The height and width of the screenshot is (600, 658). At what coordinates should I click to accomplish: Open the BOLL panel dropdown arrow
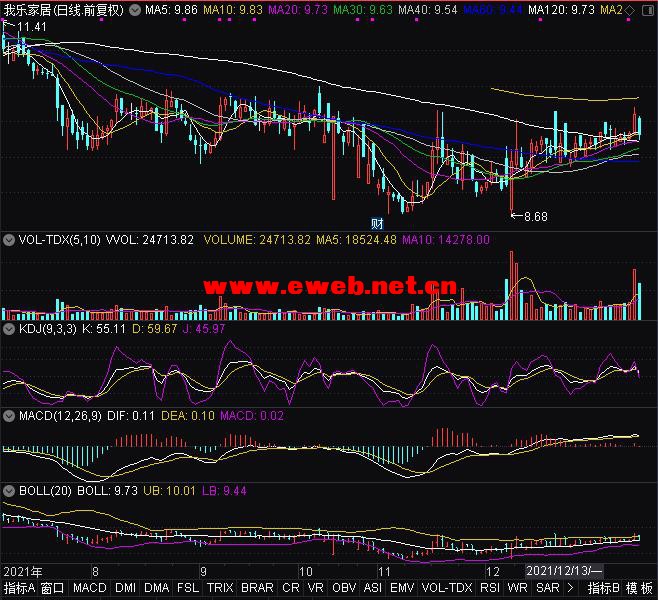click(9, 491)
